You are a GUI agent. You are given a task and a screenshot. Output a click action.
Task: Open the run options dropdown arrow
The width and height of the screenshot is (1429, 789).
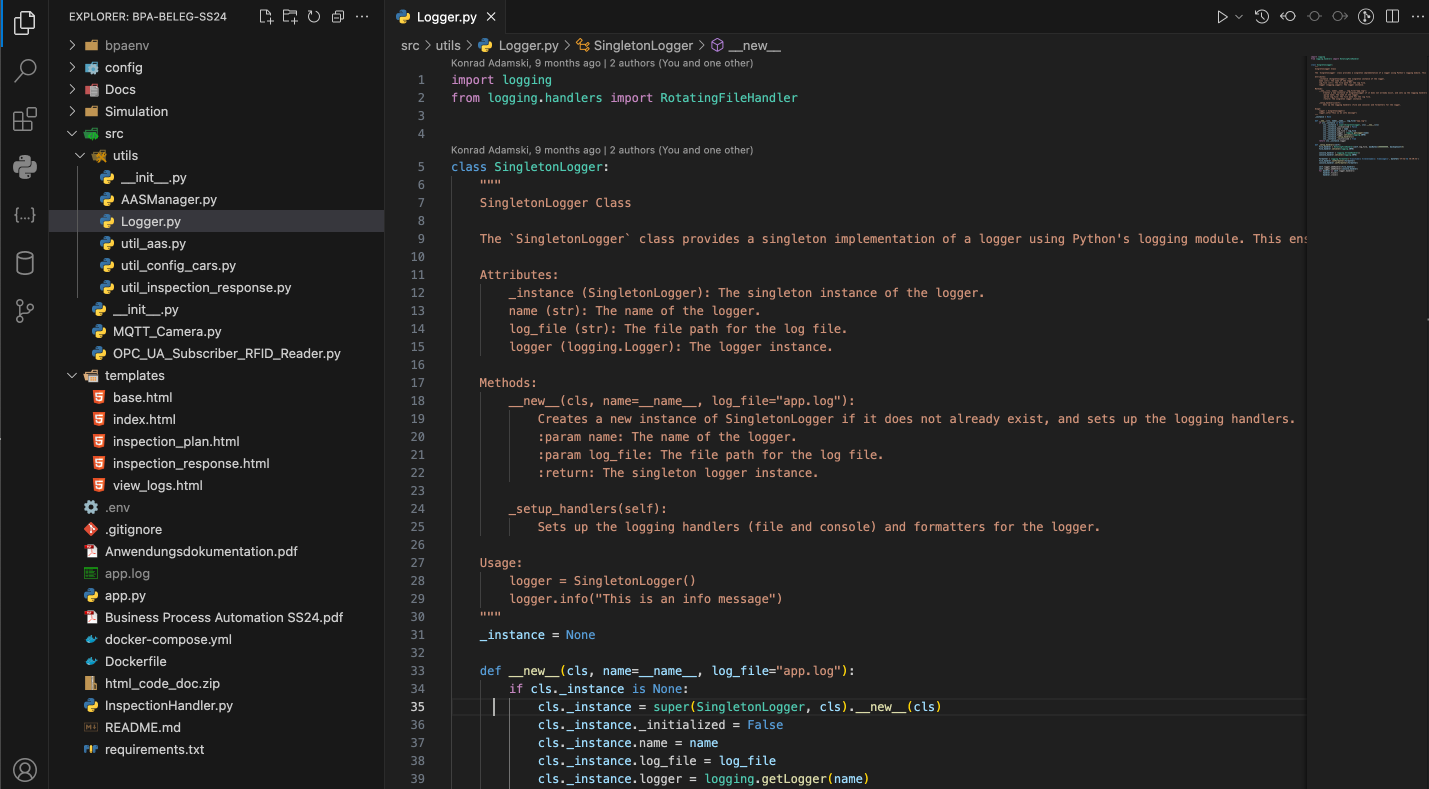1239,17
